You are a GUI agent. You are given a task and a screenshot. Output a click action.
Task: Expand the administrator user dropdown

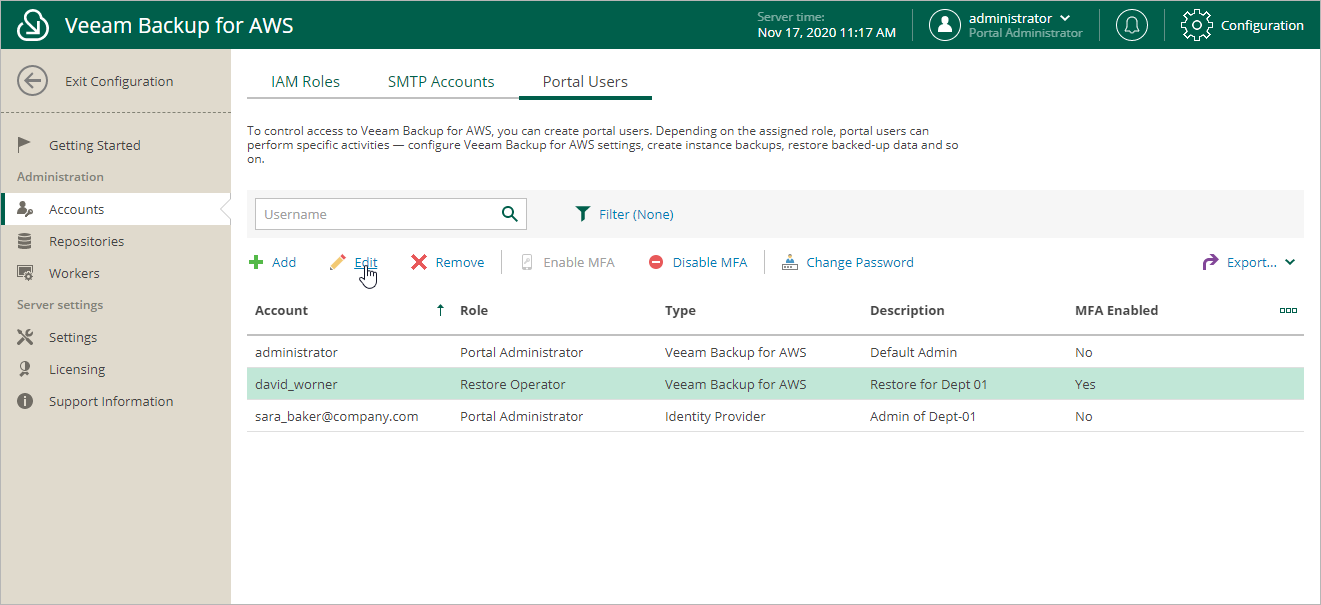[x=1065, y=18]
